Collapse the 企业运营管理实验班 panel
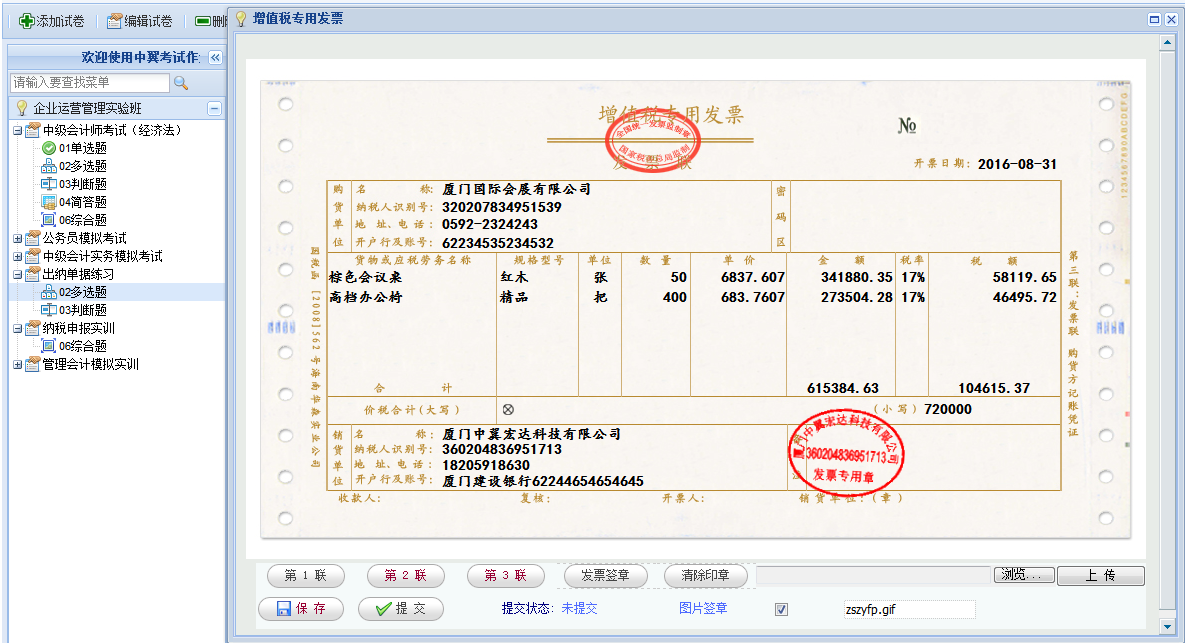Screen dimensions: 1185x643 pos(215,109)
